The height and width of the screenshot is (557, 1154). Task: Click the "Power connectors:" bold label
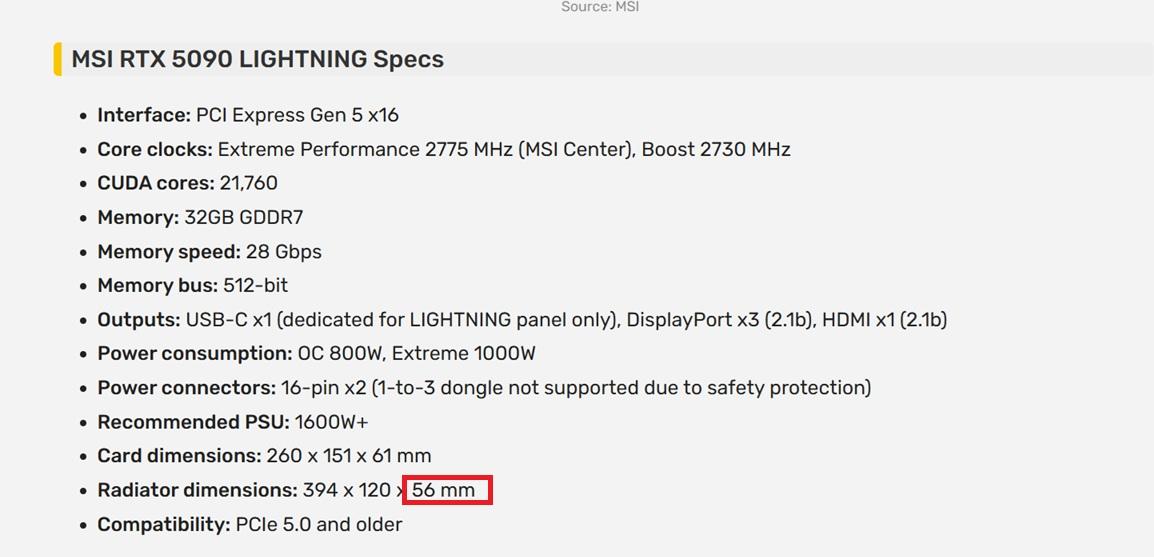point(186,388)
